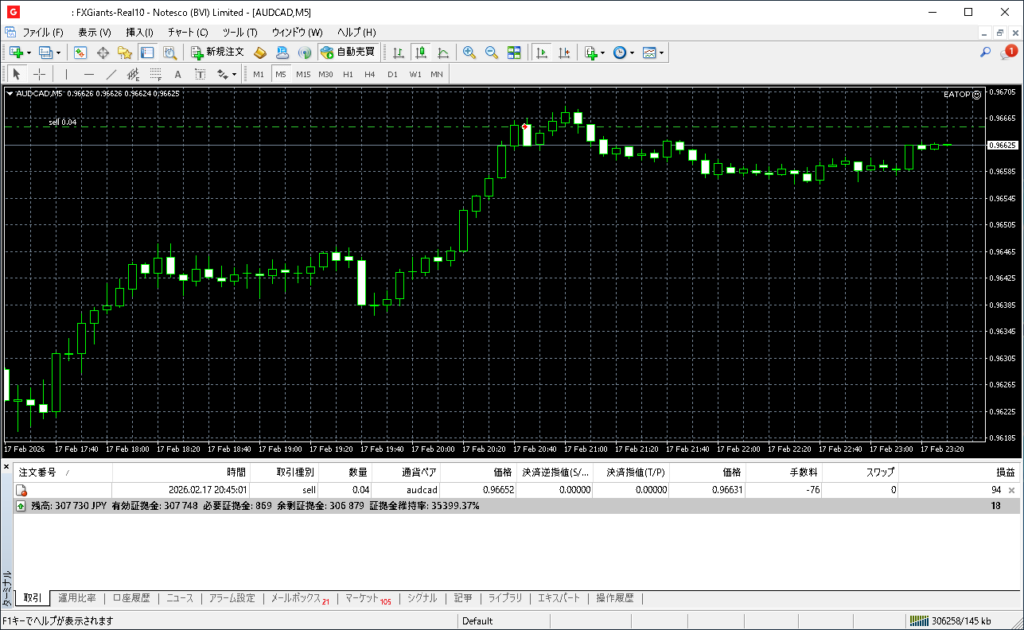
Task: Select the text label tool
Action: [x=178, y=74]
